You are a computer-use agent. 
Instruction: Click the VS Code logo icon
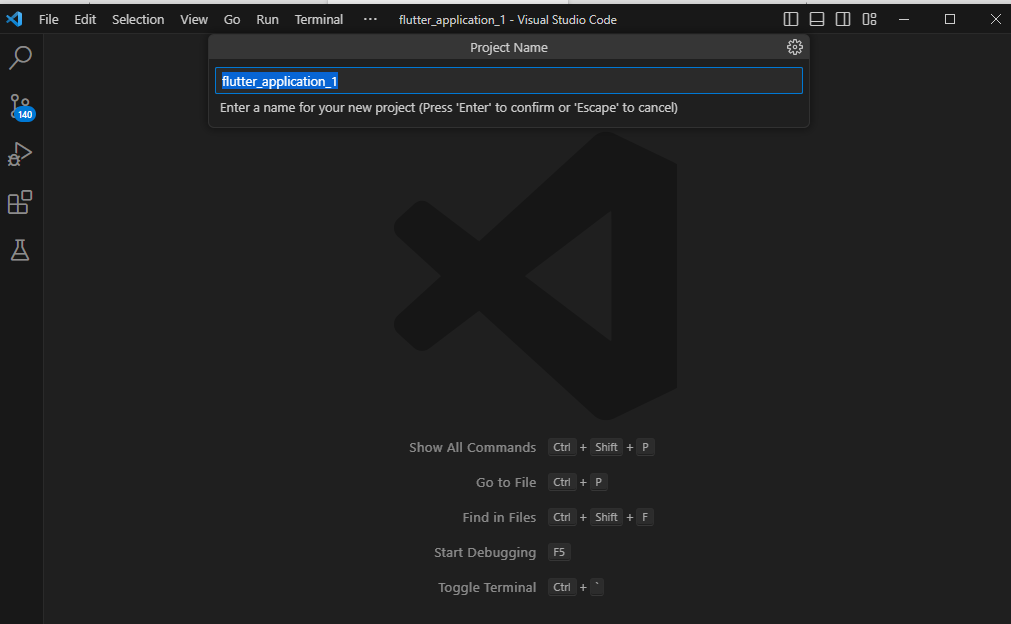tap(14, 19)
